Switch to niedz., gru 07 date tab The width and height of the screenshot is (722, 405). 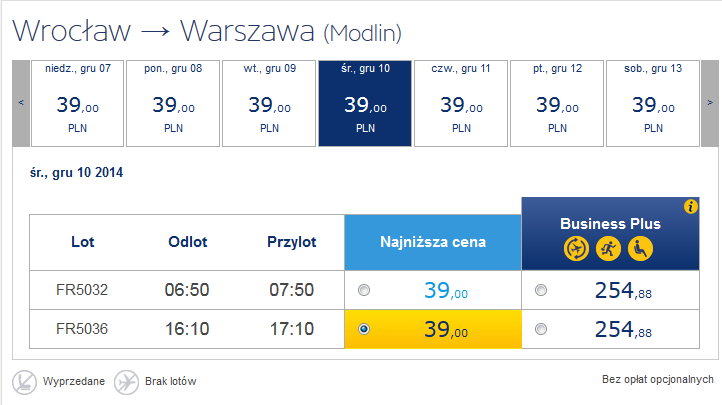(77, 103)
